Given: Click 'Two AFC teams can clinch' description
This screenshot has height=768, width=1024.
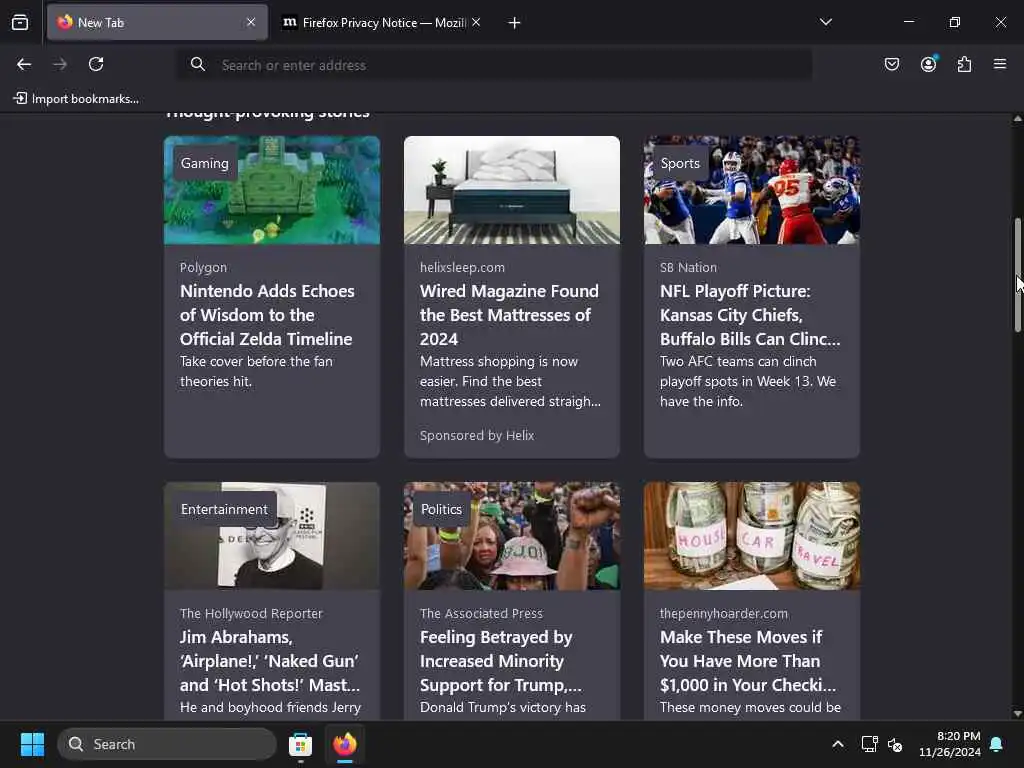Looking at the screenshot, I should point(748,381).
